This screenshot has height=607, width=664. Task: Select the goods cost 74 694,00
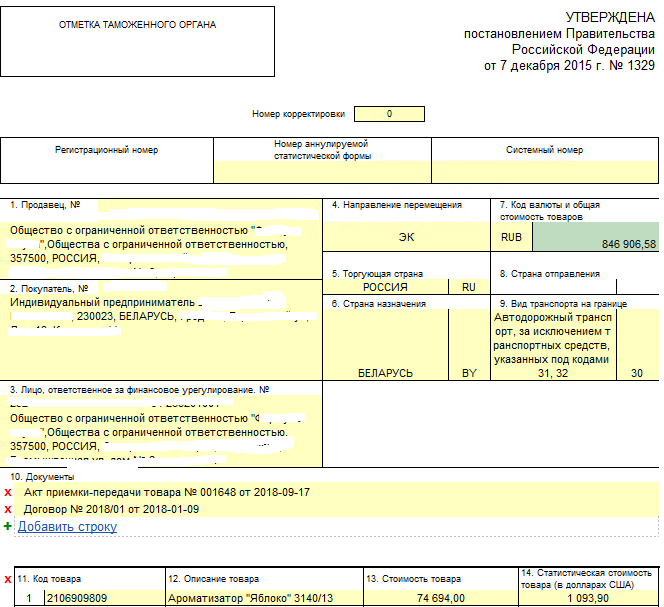click(441, 599)
